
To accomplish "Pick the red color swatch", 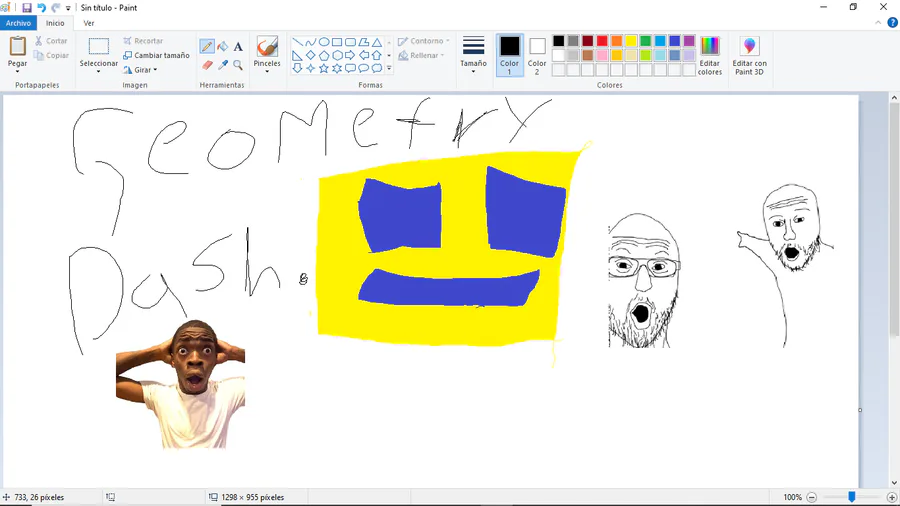I will click(602, 41).
